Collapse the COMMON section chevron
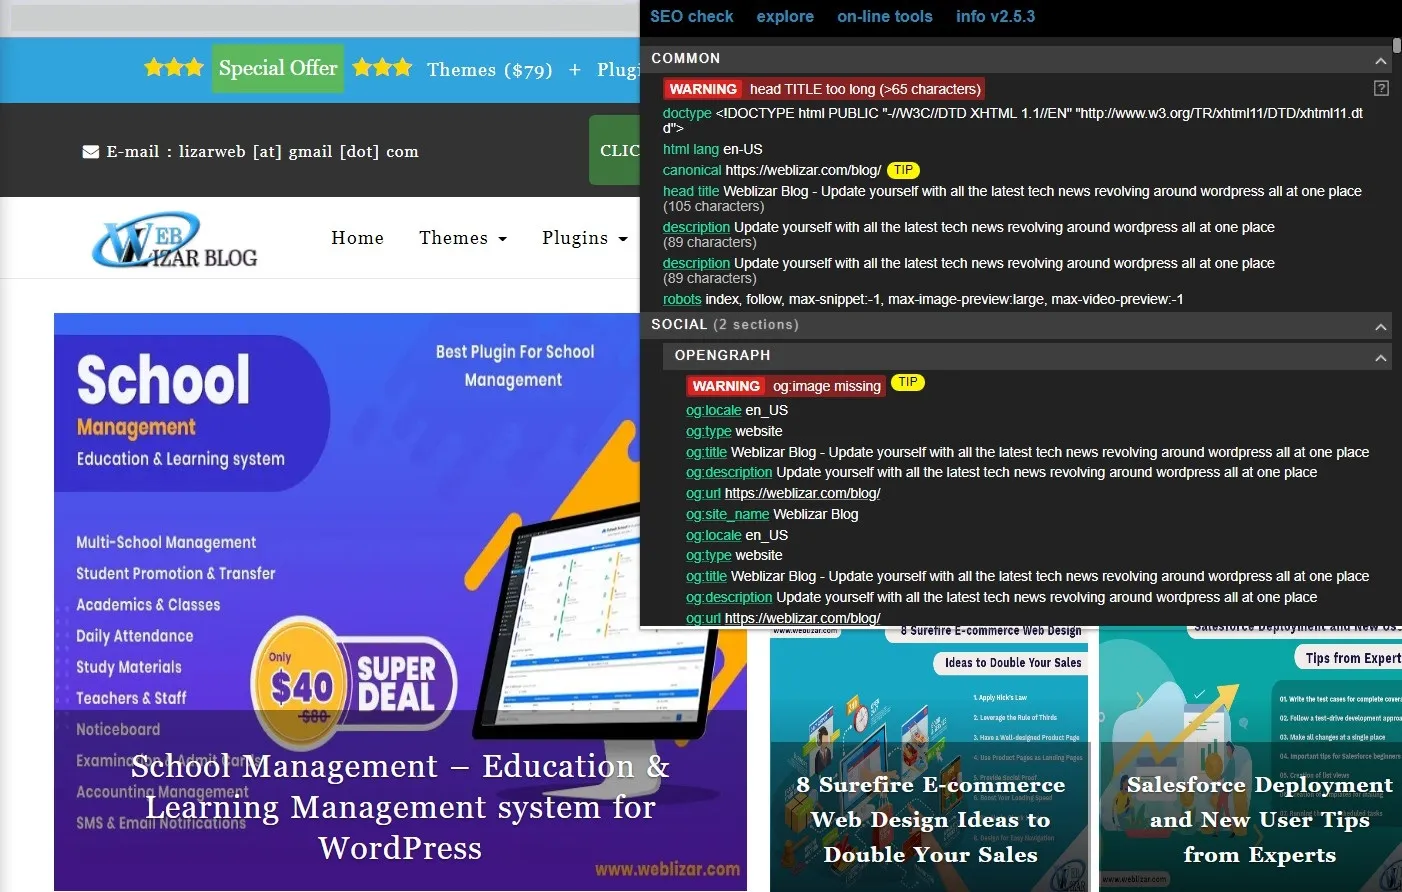 tap(1380, 60)
